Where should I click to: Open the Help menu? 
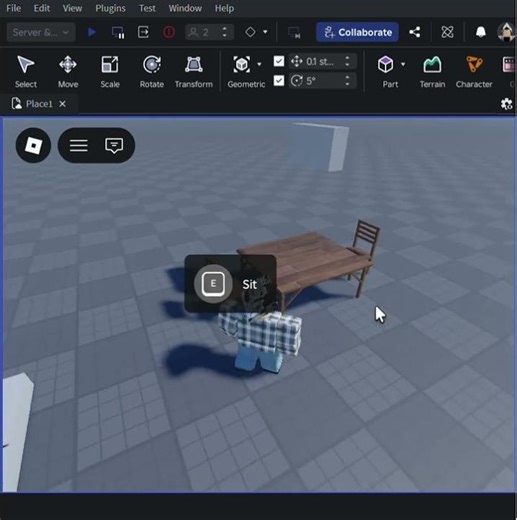pyautogui.click(x=224, y=8)
